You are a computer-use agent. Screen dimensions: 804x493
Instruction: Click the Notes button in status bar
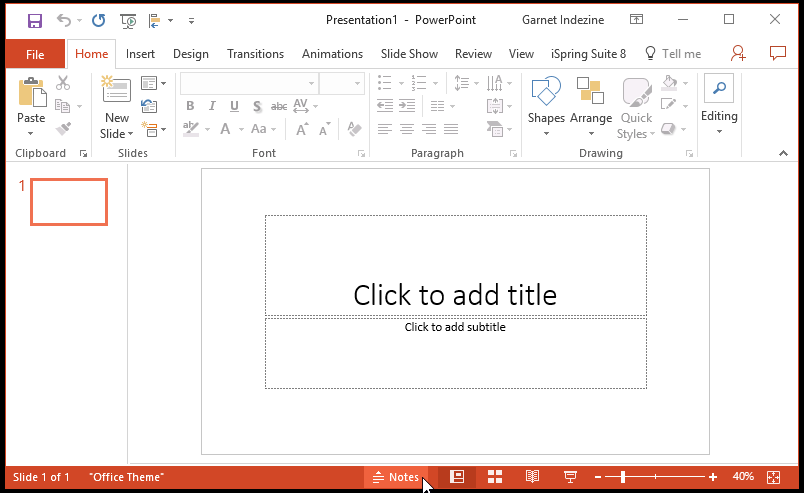click(x=396, y=477)
